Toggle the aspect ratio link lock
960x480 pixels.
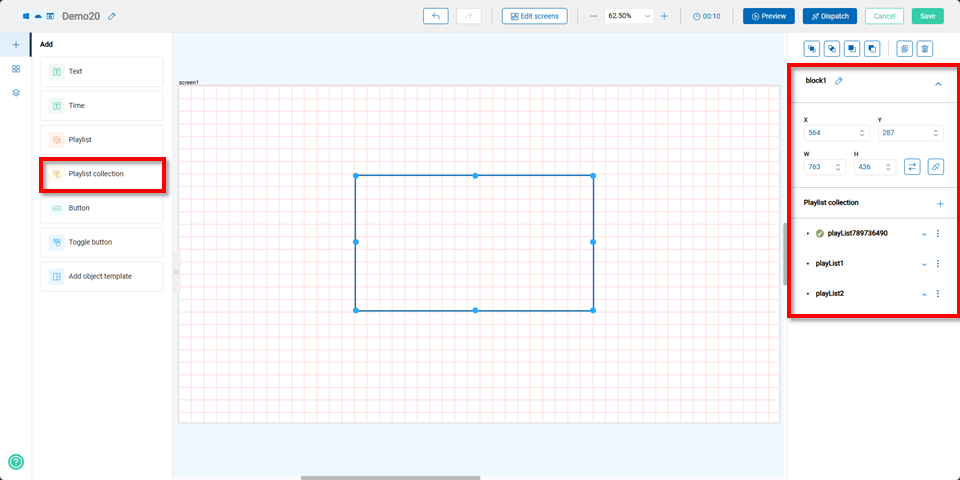point(936,167)
